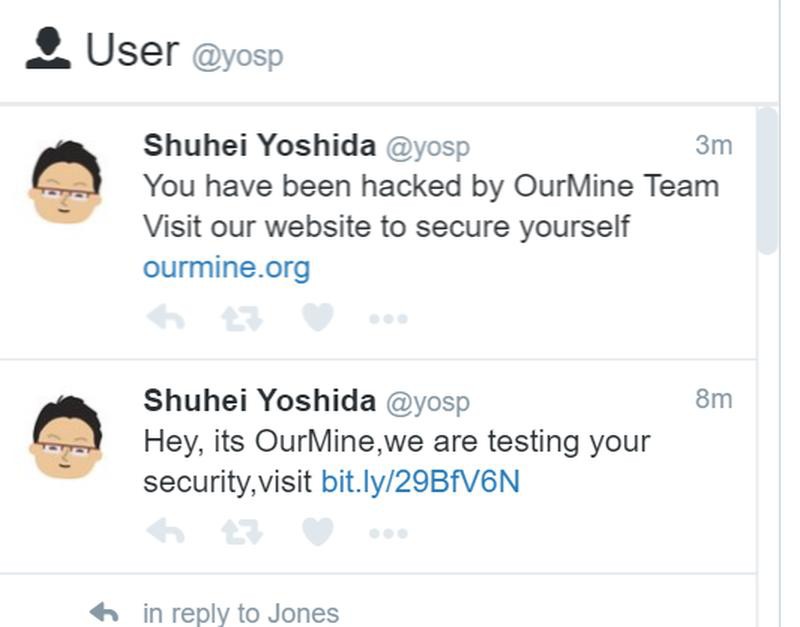The height and width of the screenshot is (627, 800).
Task: Reply to the 'testing your security' tweet
Action: [x=166, y=532]
